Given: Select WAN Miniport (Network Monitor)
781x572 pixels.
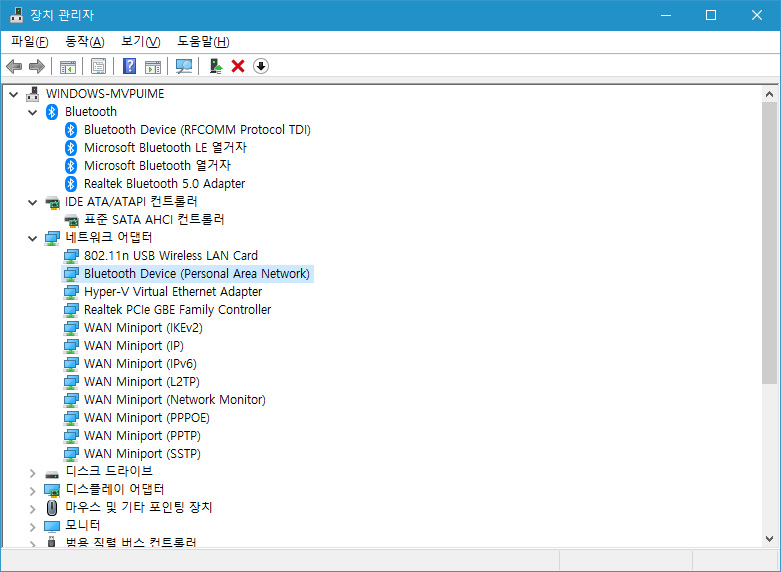Looking at the screenshot, I should pos(175,399).
